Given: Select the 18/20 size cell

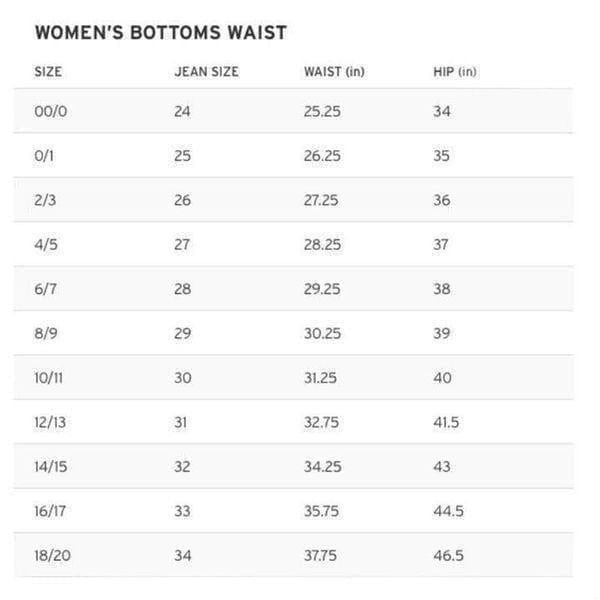Looking at the screenshot, I should (52, 555).
